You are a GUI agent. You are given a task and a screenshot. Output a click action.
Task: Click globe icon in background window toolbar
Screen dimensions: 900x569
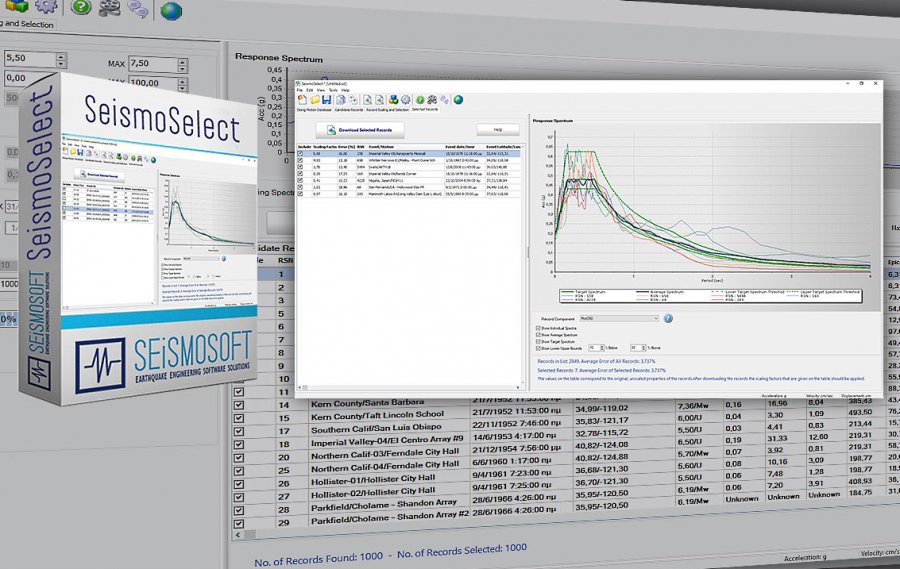171,10
